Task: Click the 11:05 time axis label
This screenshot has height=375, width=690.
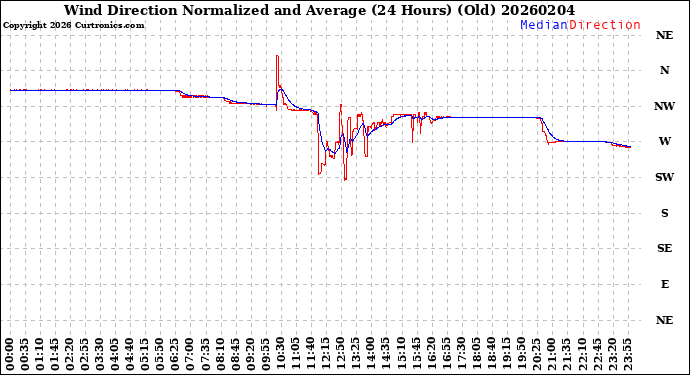Action: click(296, 354)
